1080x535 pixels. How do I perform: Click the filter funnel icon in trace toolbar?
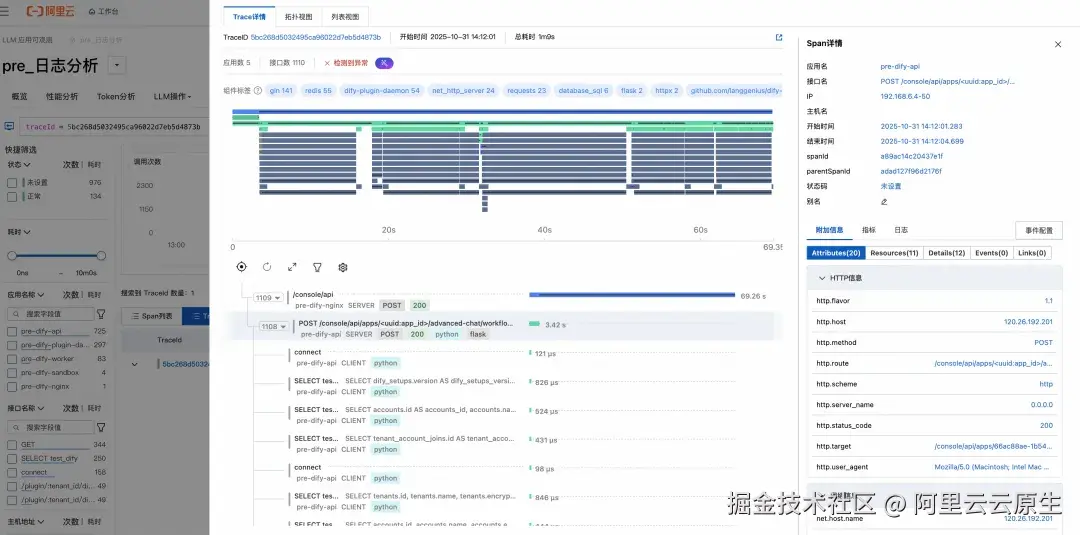318,267
